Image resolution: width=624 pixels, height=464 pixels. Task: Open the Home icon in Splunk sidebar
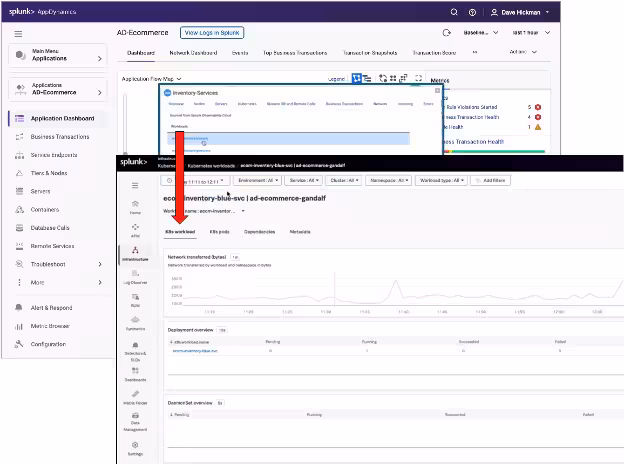[x=135, y=204]
